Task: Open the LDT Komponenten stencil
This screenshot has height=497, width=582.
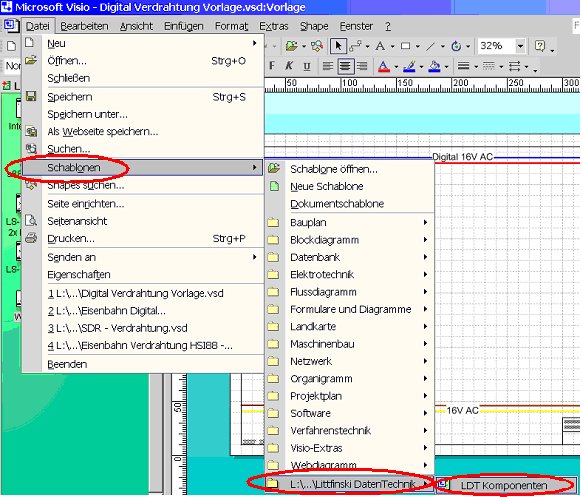Action: pyautogui.click(x=505, y=485)
